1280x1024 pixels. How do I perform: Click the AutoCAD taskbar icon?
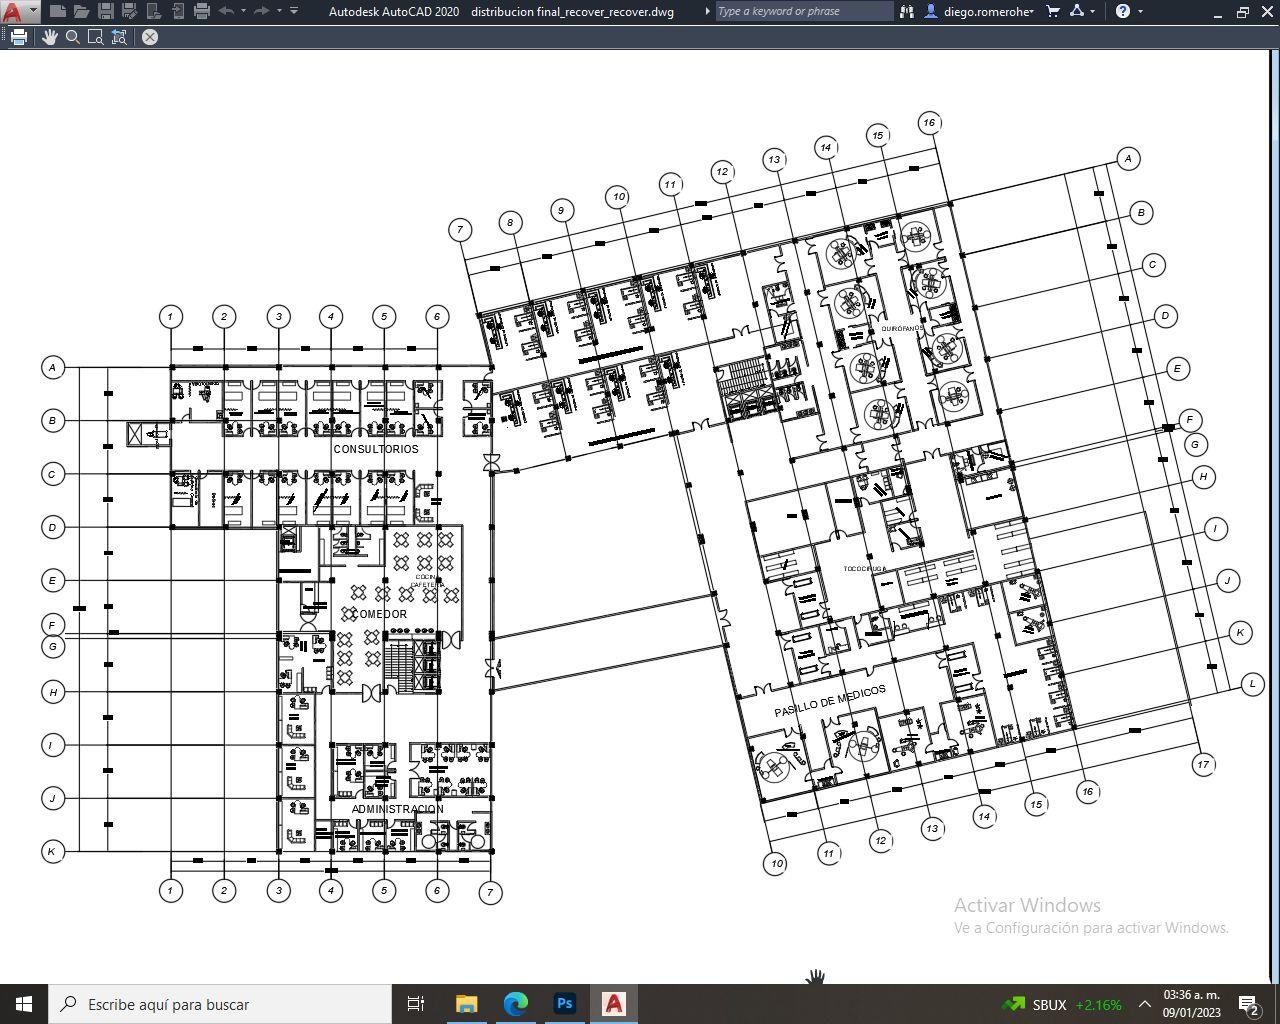tap(614, 1004)
